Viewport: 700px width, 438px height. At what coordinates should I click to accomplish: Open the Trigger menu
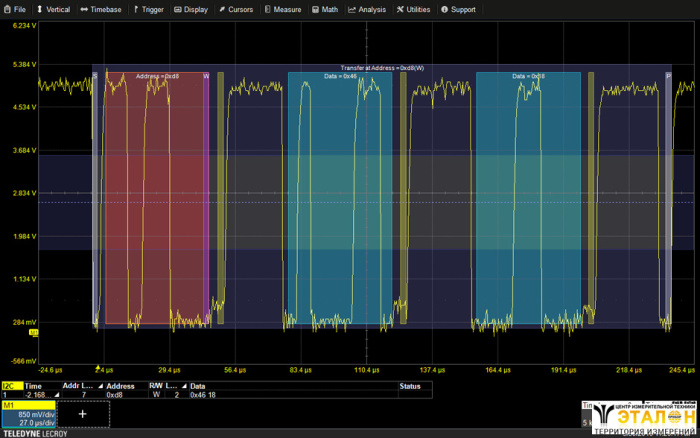pyautogui.click(x=147, y=9)
